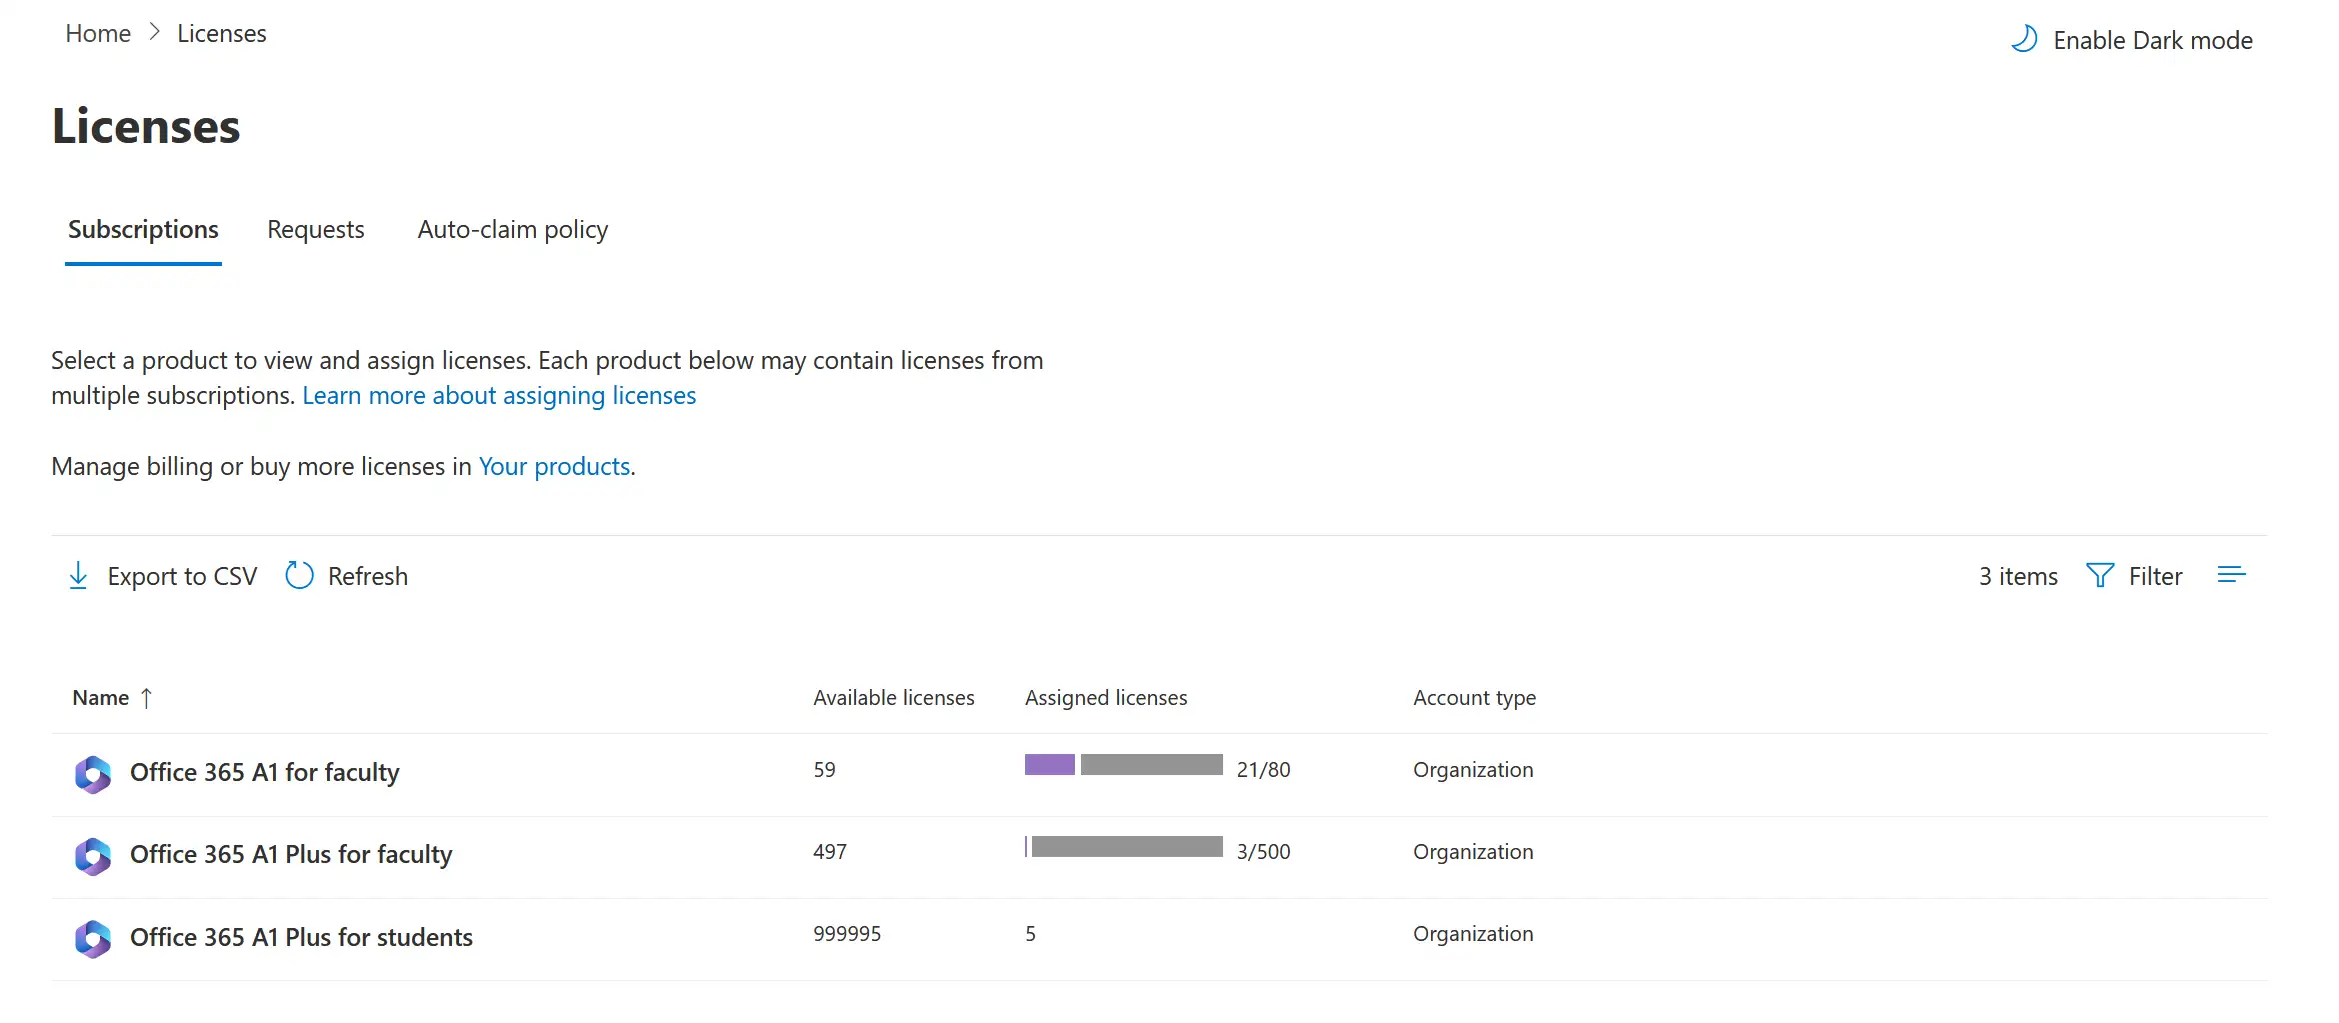The width and height of the screenshot is (2339, 1023).
Task: Click the 3 items count label
Action: click(x=2018, y=577)
